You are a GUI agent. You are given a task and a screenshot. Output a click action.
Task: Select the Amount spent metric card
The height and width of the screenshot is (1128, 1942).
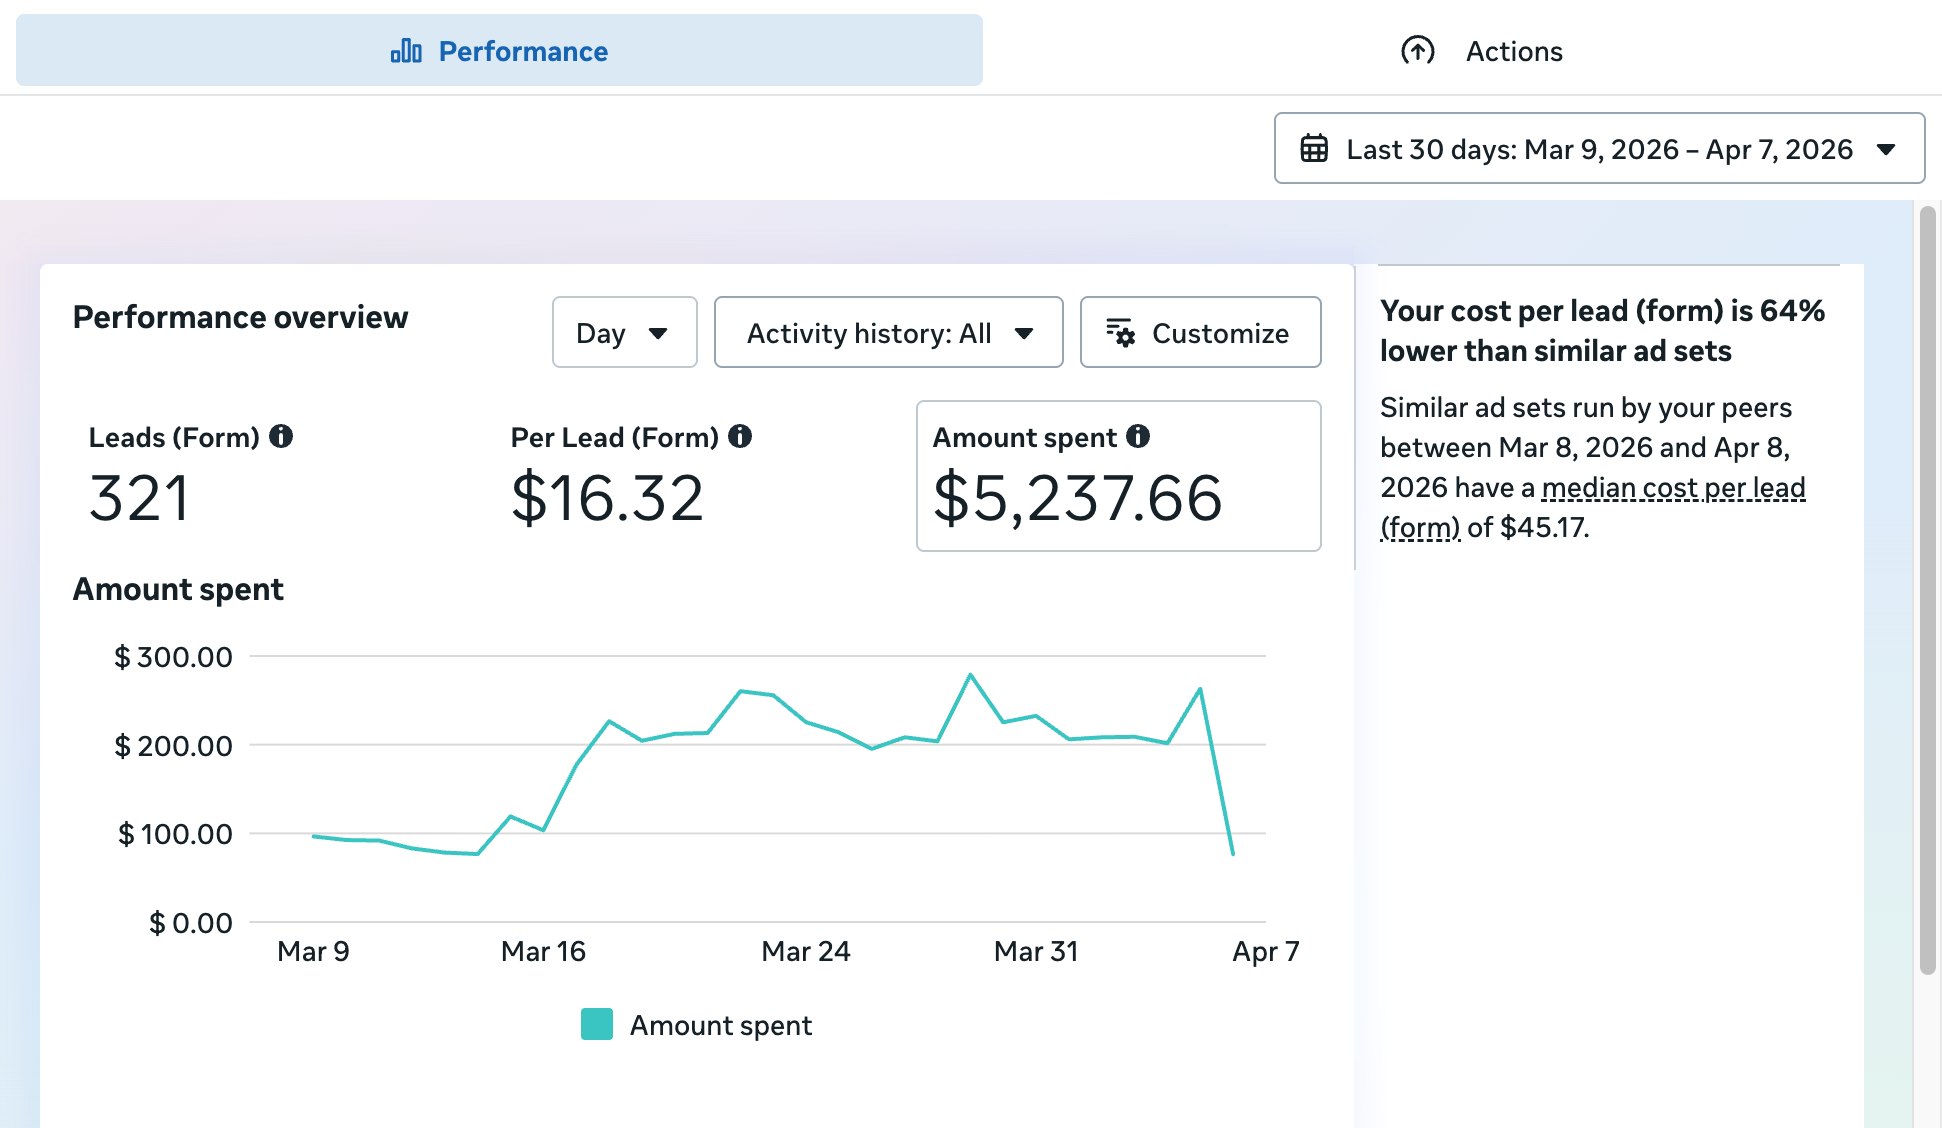click(x=1118, y=477)
